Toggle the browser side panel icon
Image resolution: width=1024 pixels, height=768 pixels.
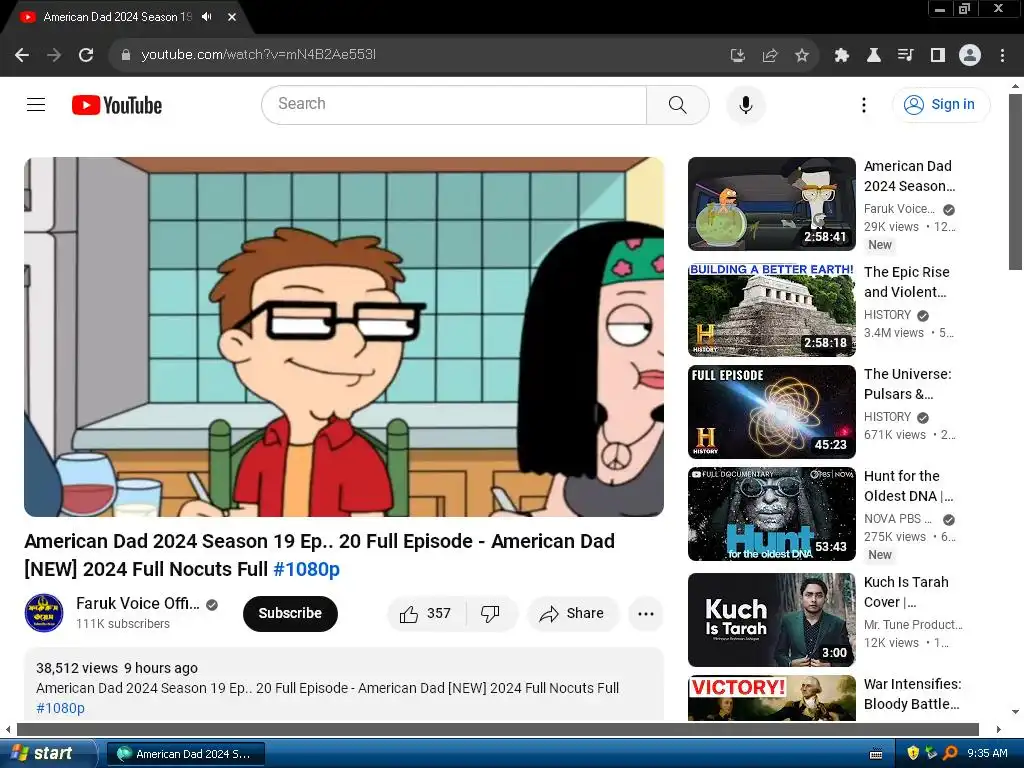click(x=938, y=55)
